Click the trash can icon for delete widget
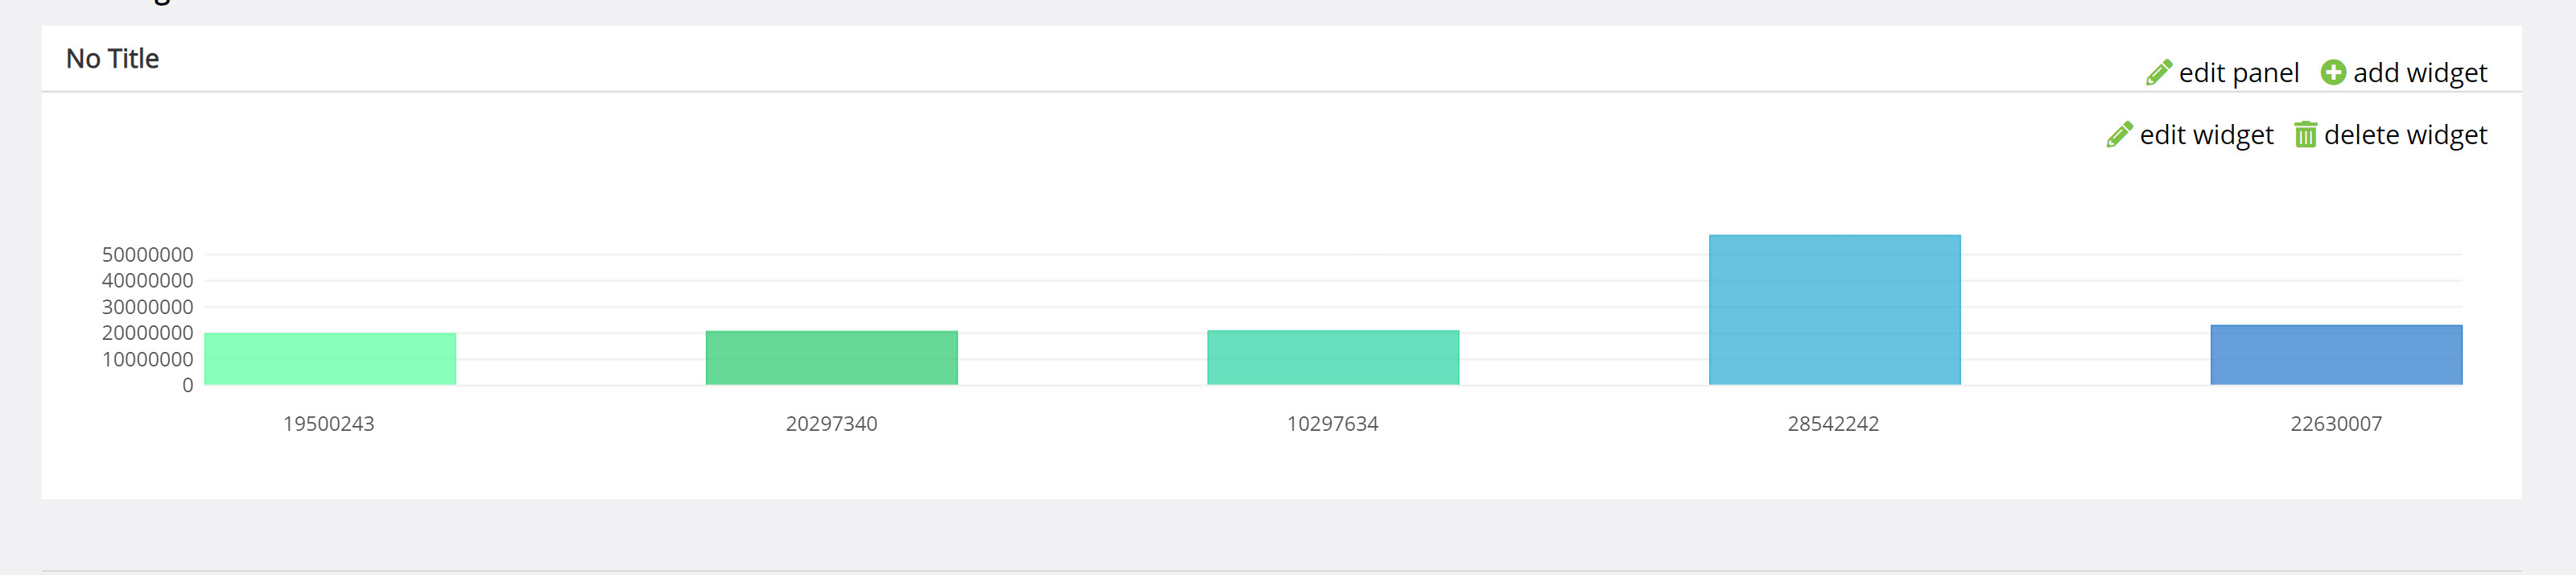The width and height of the screenshot is (2576, 575). tap(2305, 135)
